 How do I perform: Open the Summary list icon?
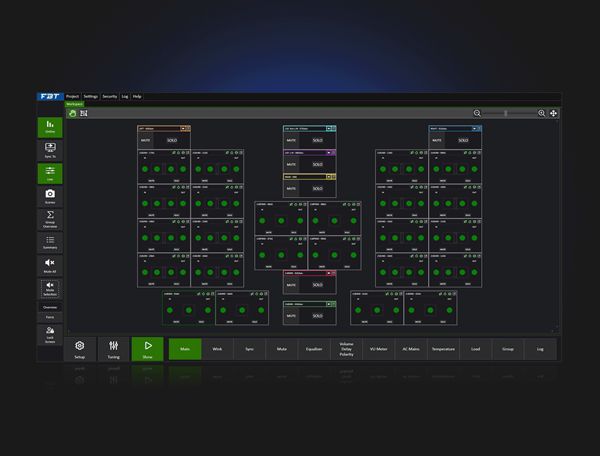(50, 242)
